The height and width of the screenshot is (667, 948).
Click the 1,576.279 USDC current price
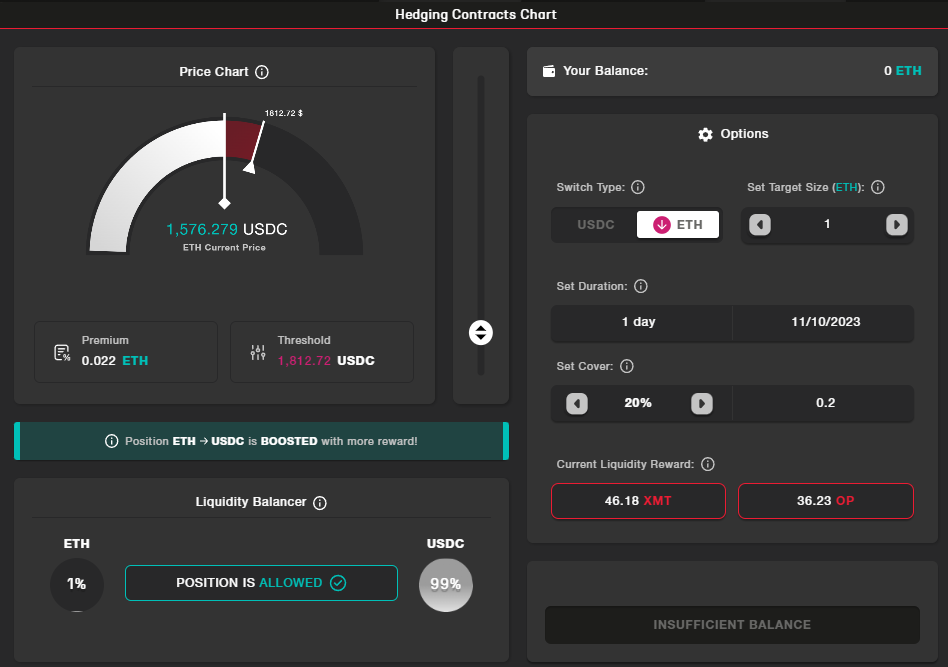click(x=227, y=230)
